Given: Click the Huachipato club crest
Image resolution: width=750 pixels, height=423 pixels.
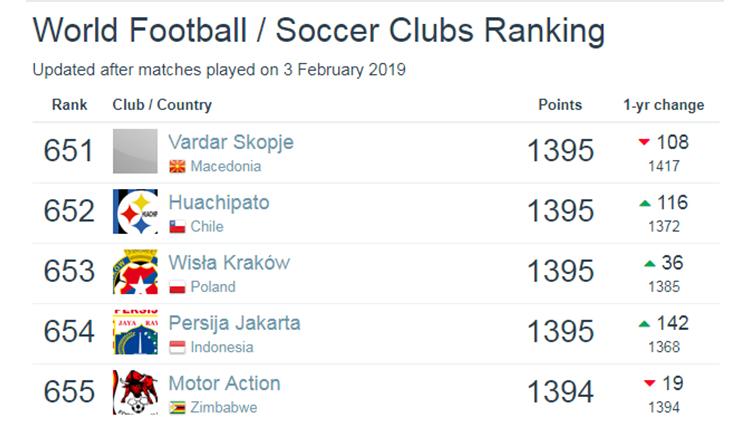Looking at the screenshot, I should [135, 211].
